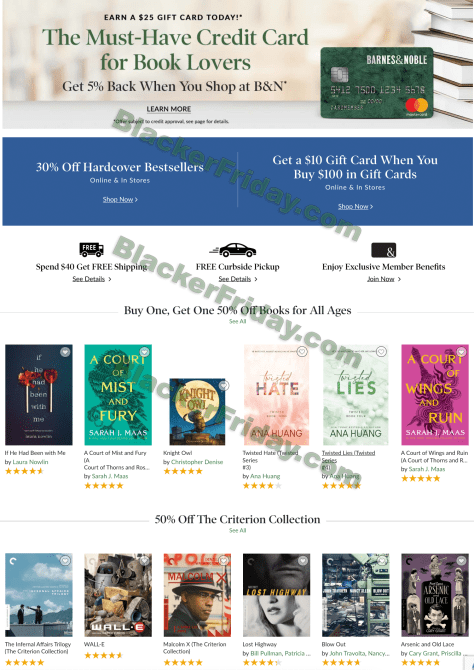Add Twisted Lies to wishlist via heart icon

click(x=381, y=352)
